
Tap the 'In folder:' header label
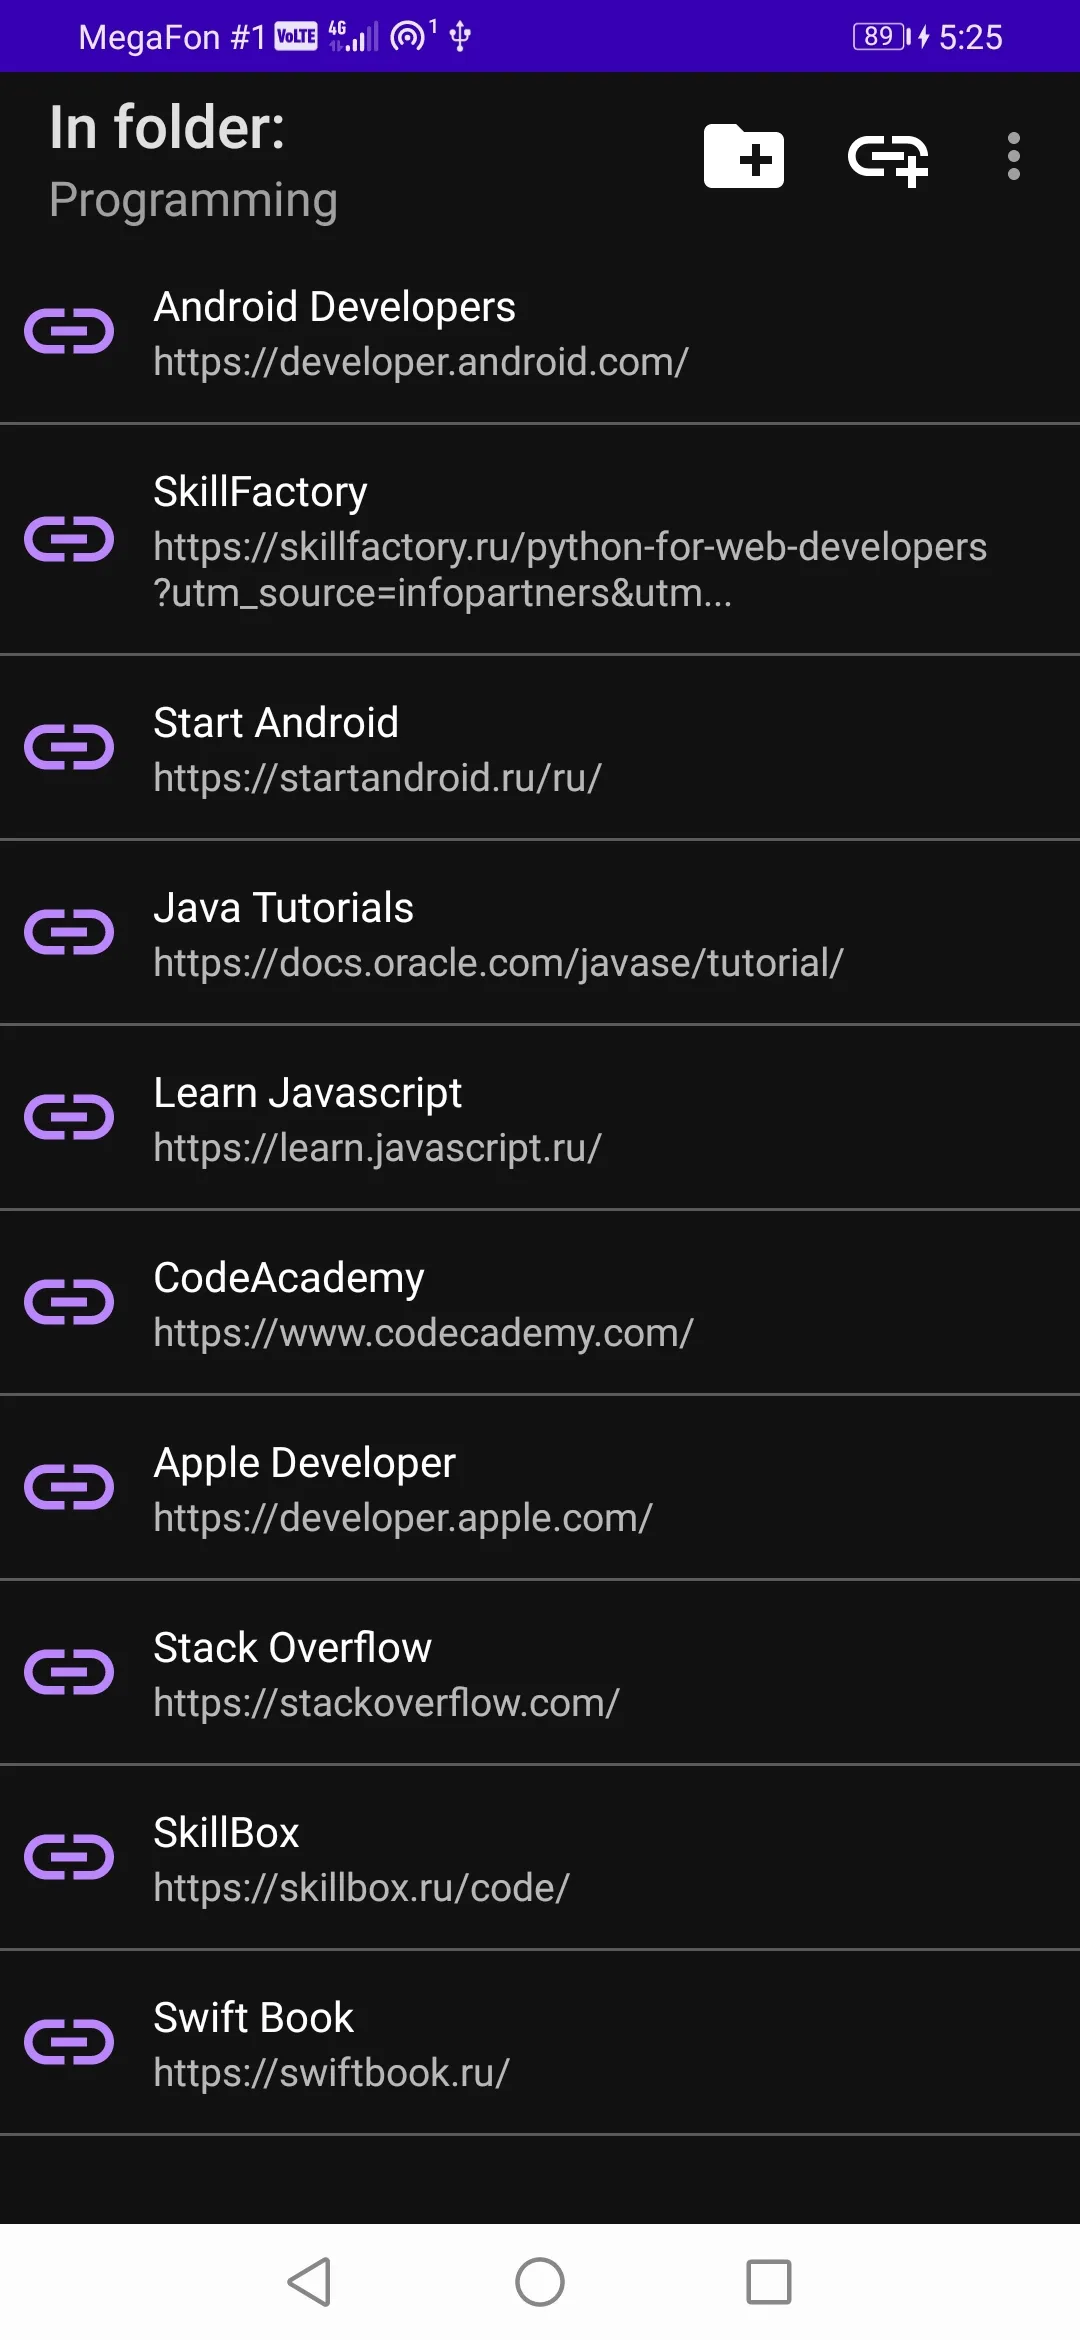coord(167,128)
